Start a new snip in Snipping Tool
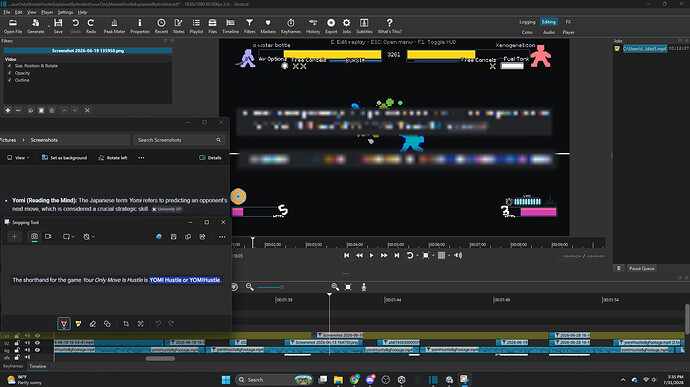Screen dimensions: 690x387 coord(14,237)
